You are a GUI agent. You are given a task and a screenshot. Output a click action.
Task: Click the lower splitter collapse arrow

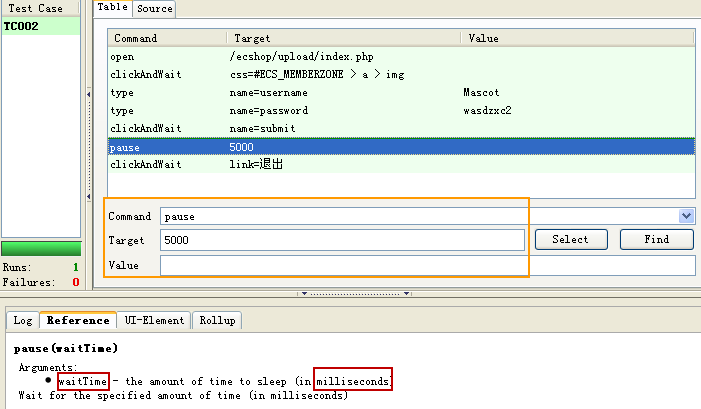pos(89,196)
